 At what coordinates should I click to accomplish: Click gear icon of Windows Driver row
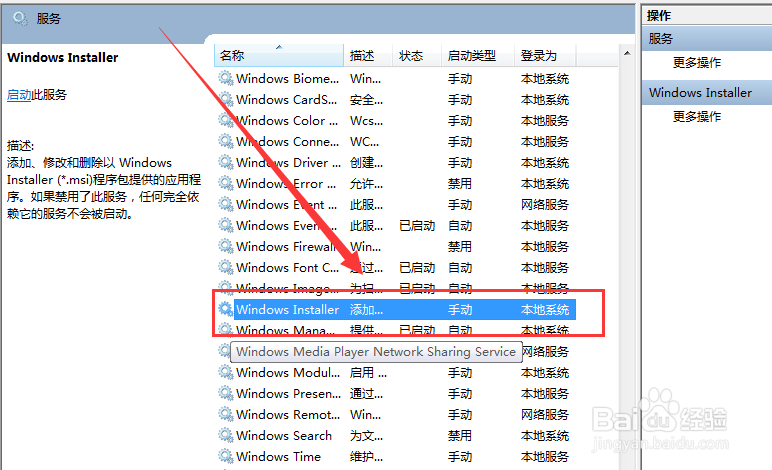[x=226, y=162]
